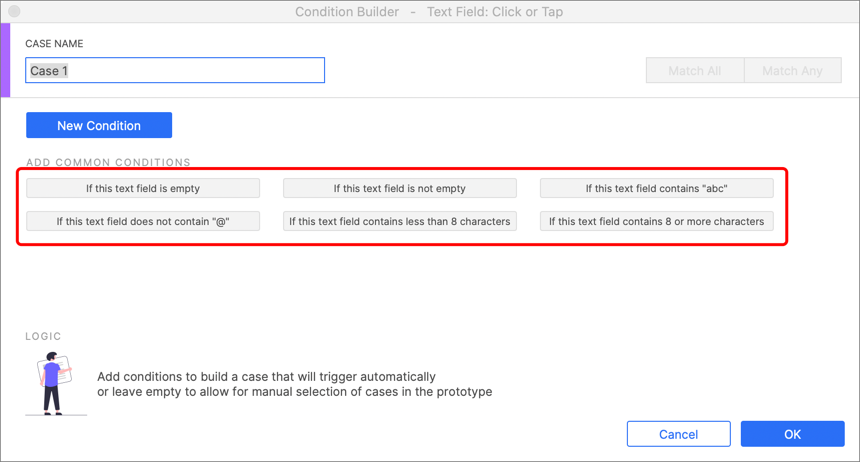Add condition: does not contain "@"
This screenshot has height=462, width=860.
click(143, 221)
